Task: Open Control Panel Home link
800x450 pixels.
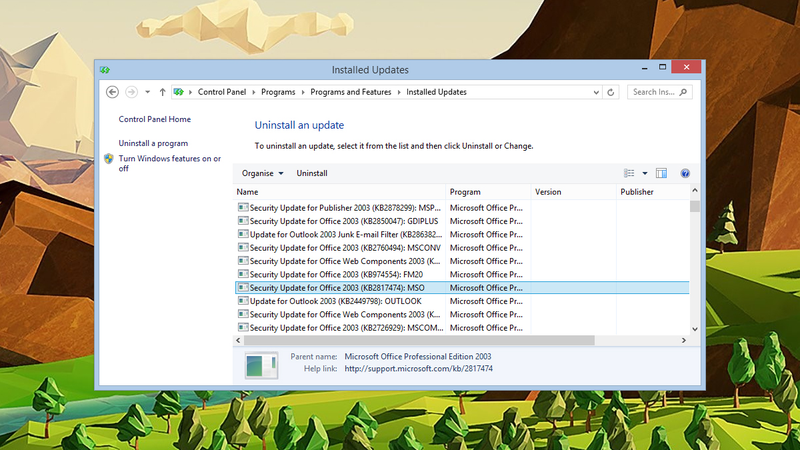Action: pos(155,119)
